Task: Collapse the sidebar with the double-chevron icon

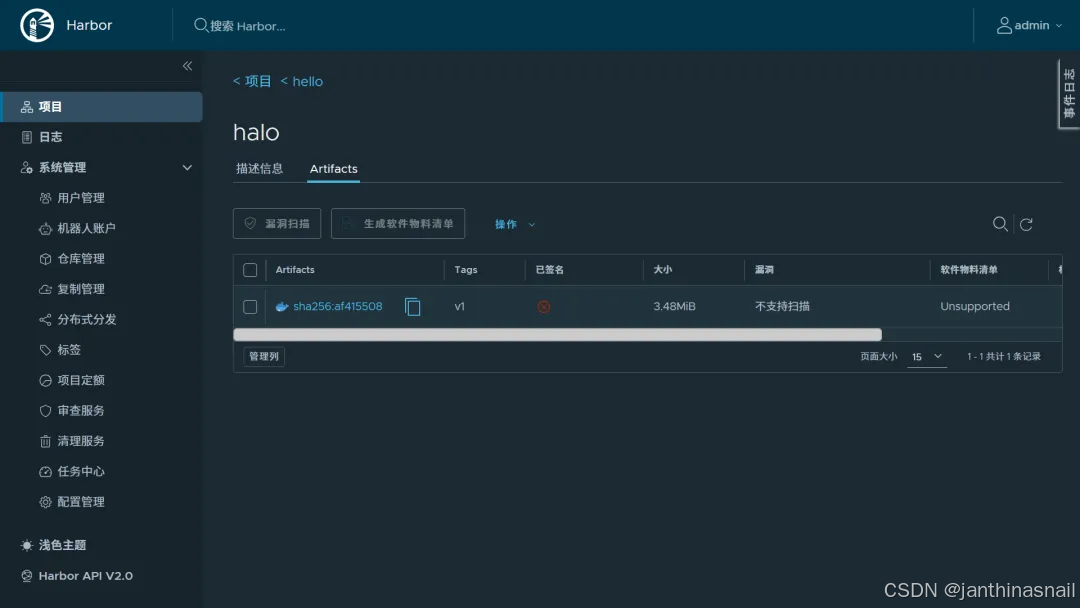Action: [x=187, y=66]
